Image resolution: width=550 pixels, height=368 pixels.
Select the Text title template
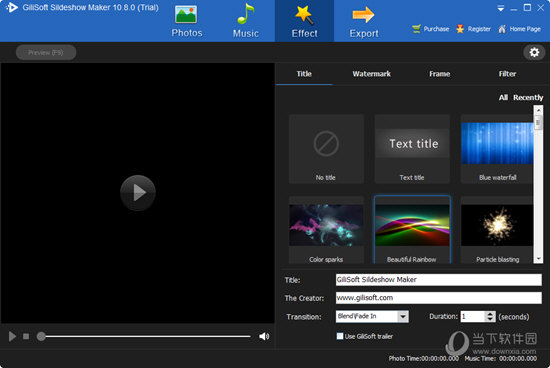(412, 149)
